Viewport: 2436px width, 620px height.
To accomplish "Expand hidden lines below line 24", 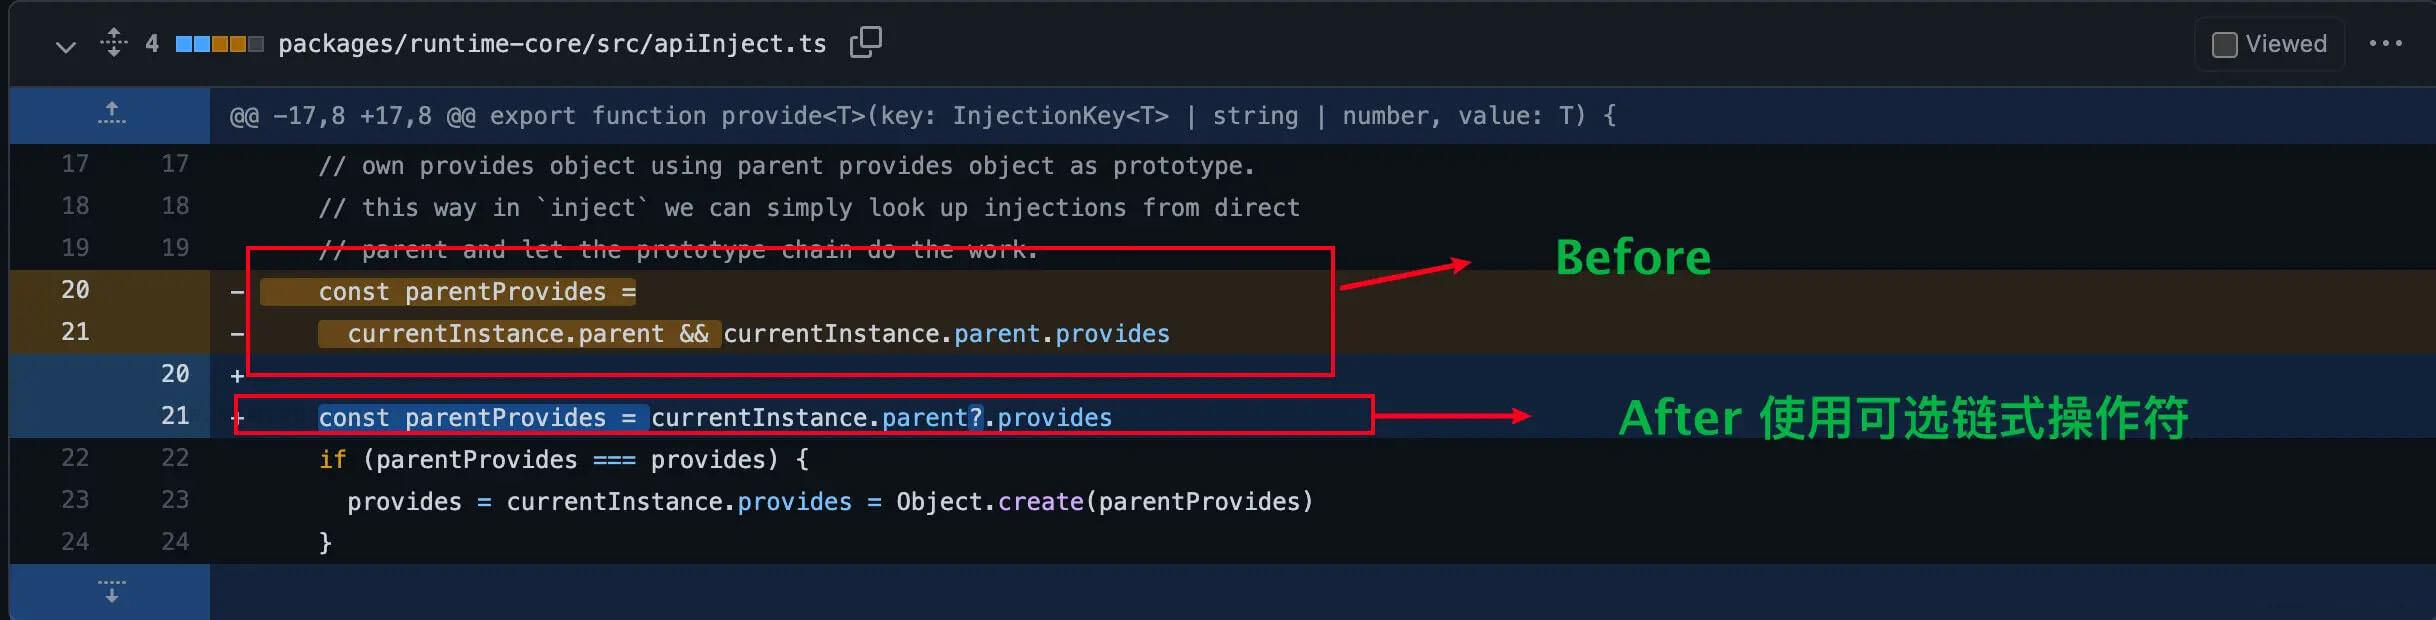I will (111, 591).
